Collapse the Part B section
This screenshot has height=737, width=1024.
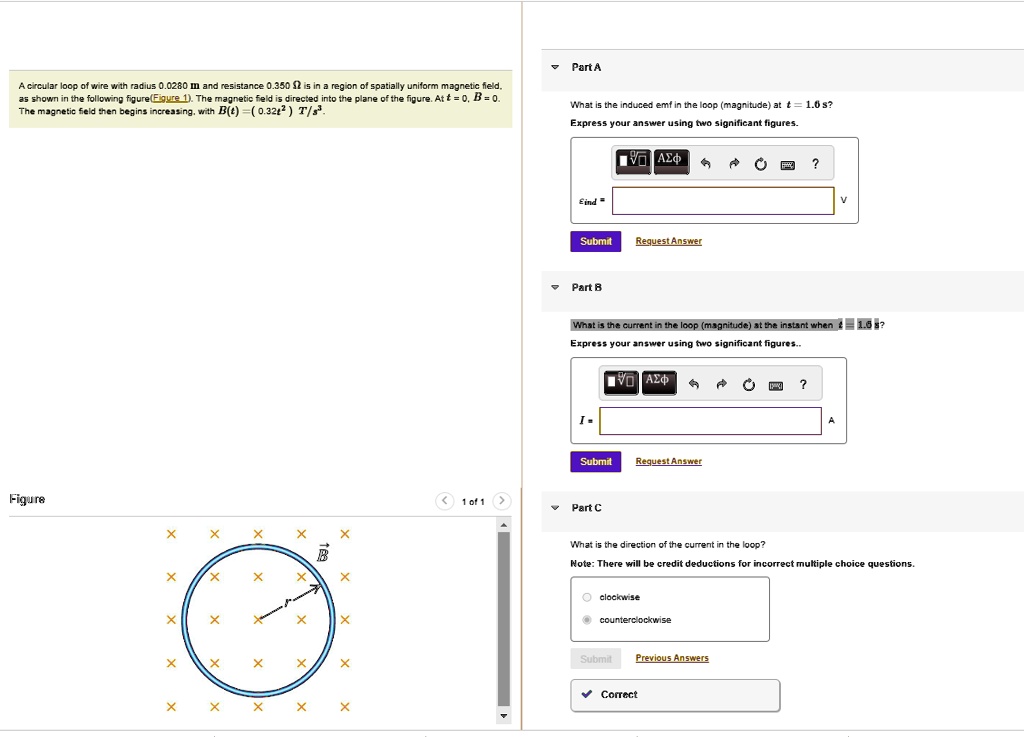point(555,287)
